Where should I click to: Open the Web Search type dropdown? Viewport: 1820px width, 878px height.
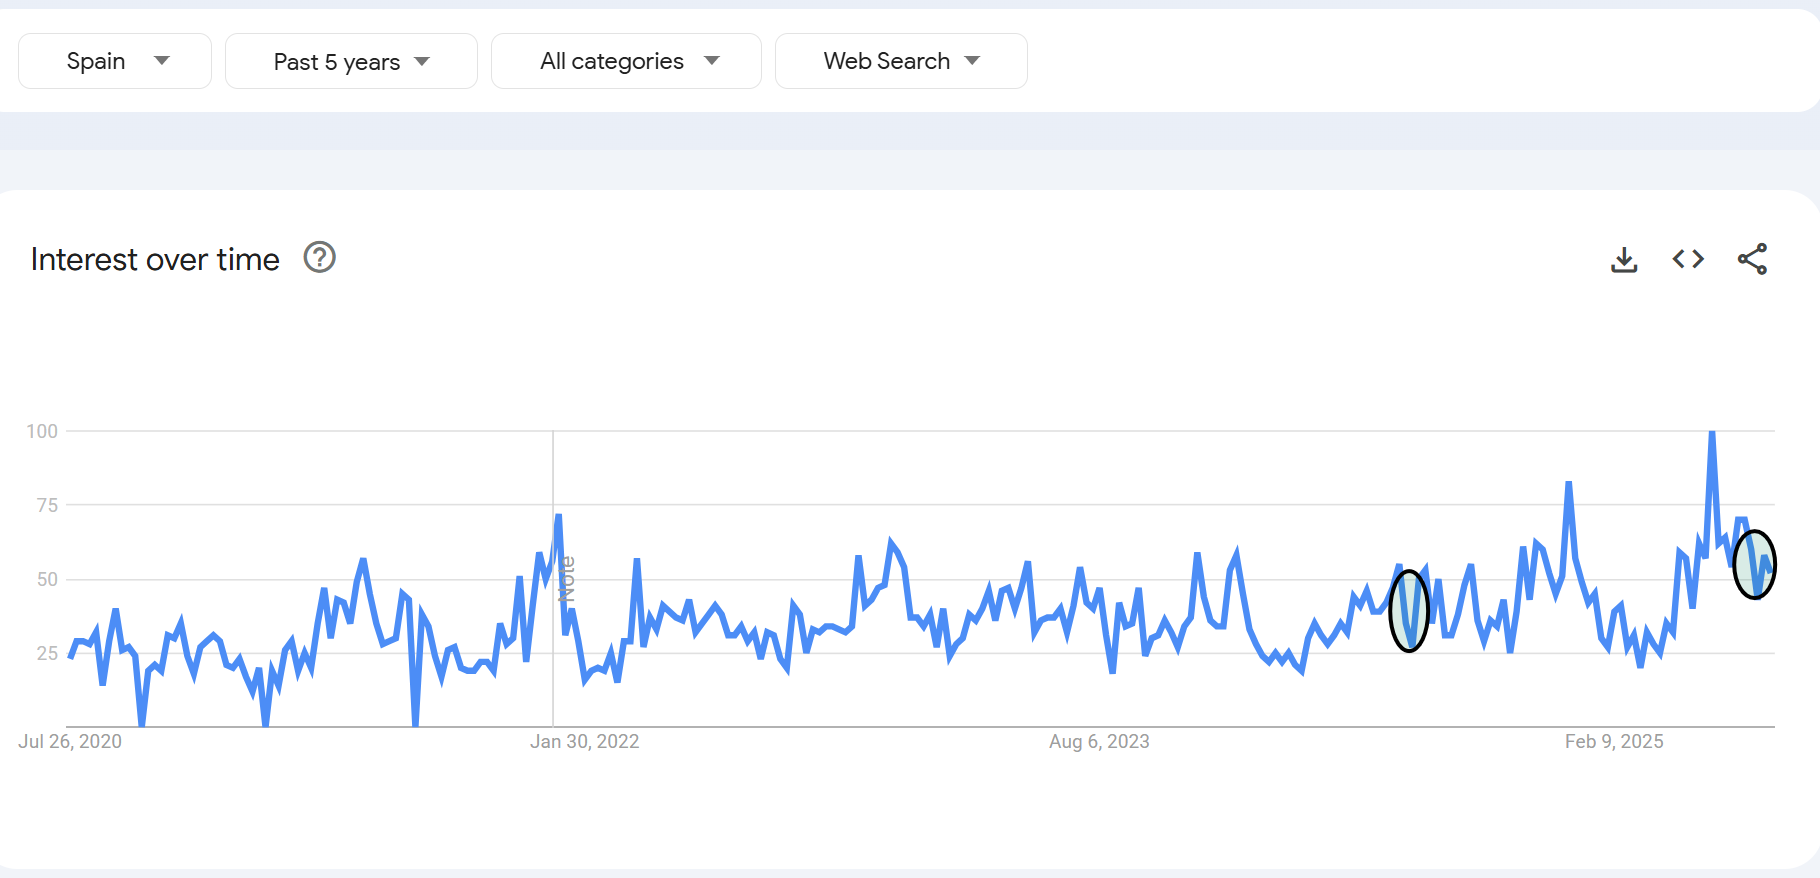[x=901, y=61]
